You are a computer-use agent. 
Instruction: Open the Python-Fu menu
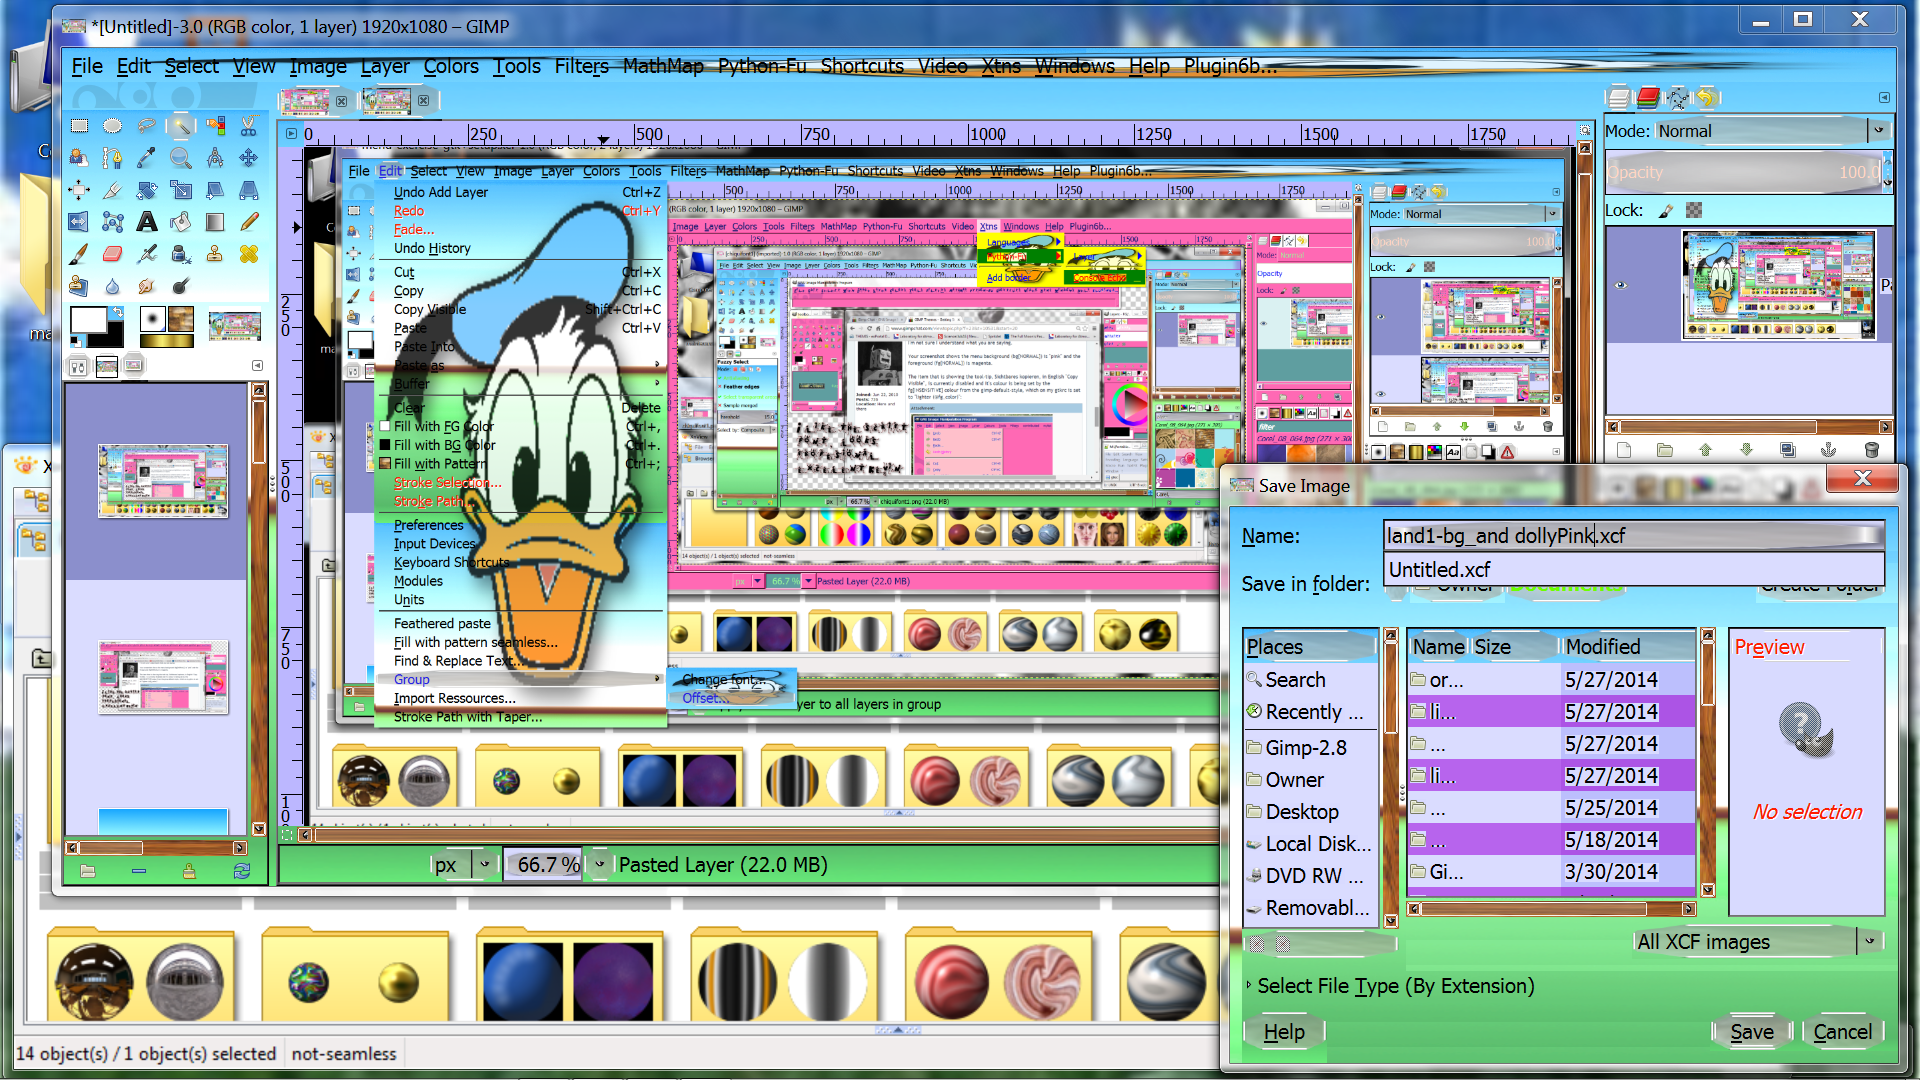(762, 66)
